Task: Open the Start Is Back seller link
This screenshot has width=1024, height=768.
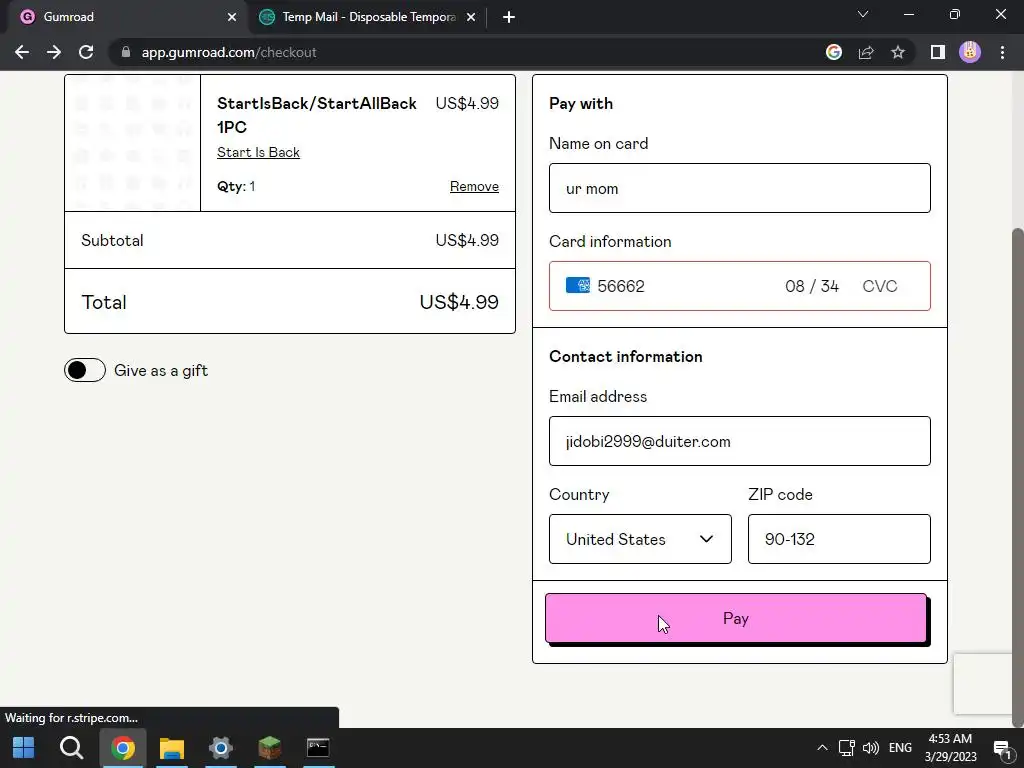Action: click(258, 152)
